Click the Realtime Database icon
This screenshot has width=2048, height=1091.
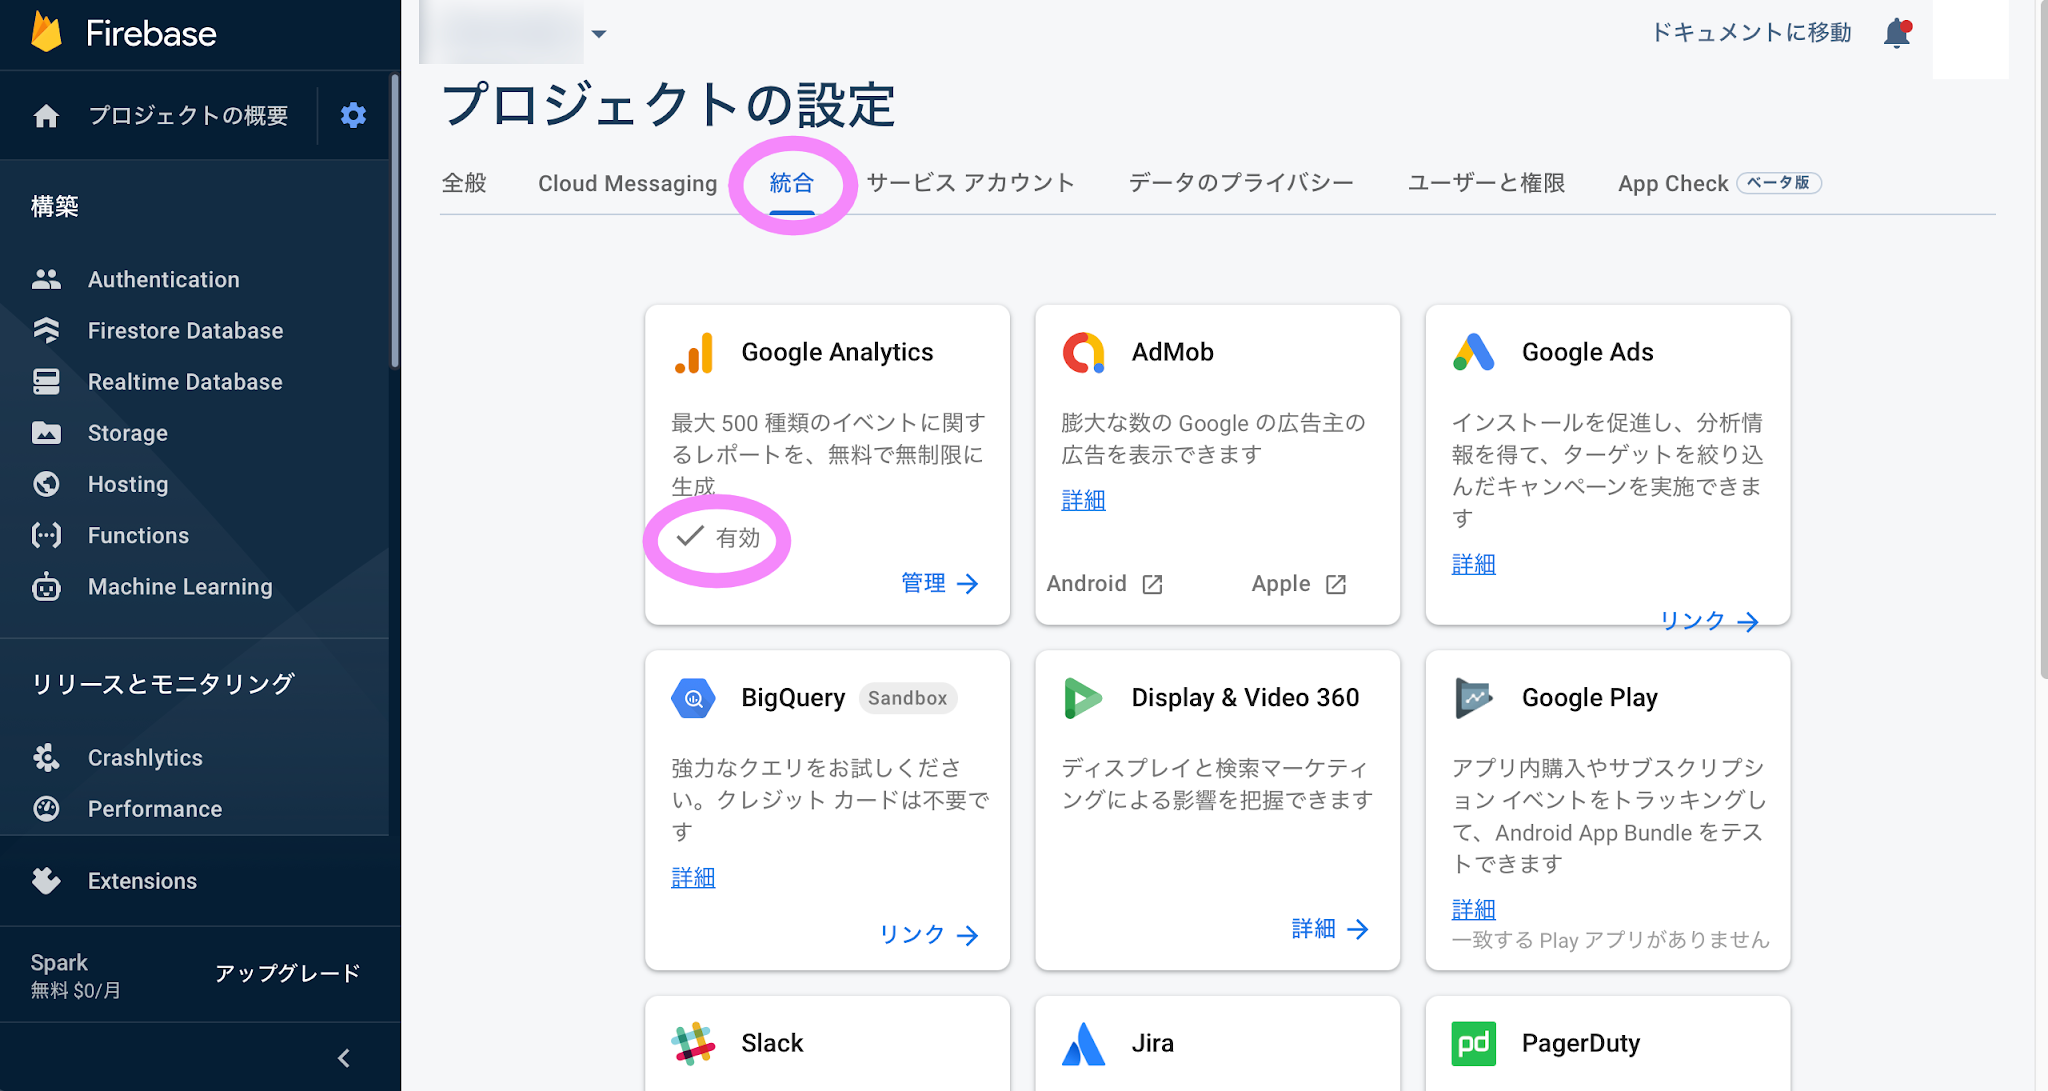[46, 381]
